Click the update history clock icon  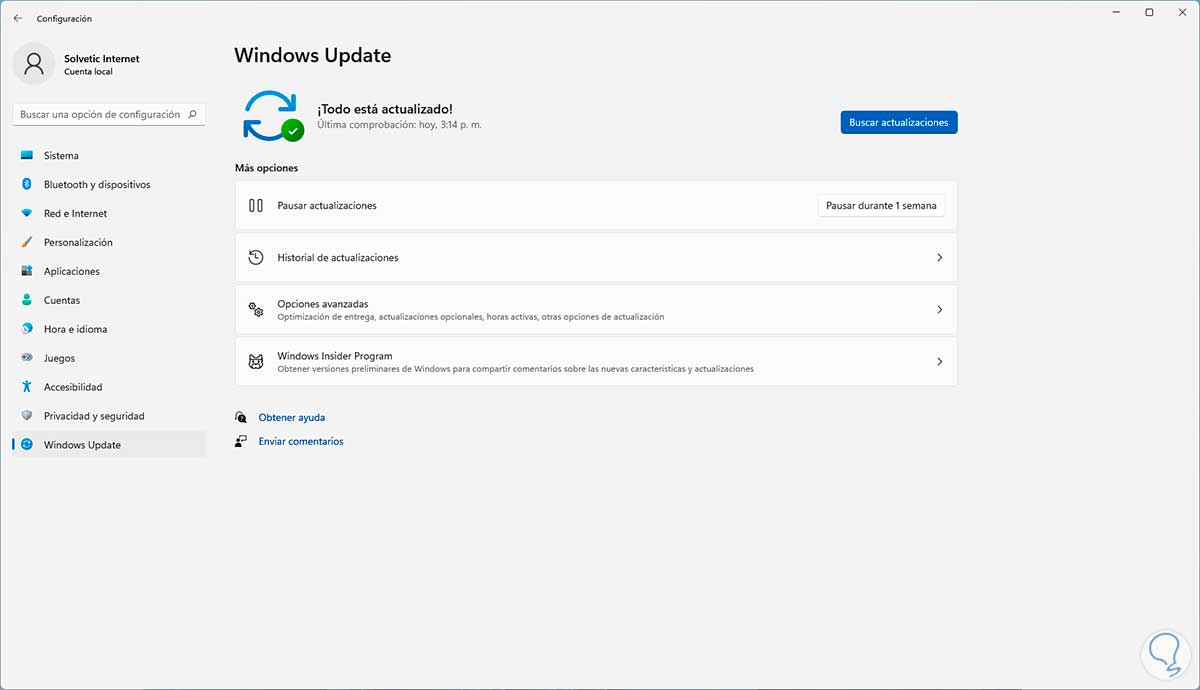coord(256,258)
